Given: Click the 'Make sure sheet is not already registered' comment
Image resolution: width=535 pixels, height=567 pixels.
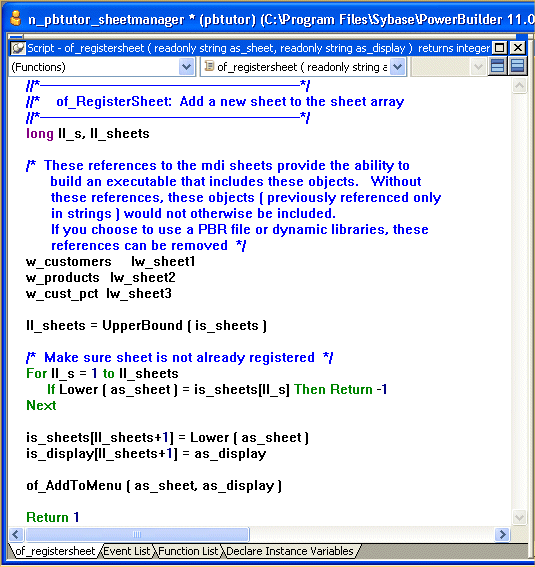Looking at the screenshot, I should (180, 358).
